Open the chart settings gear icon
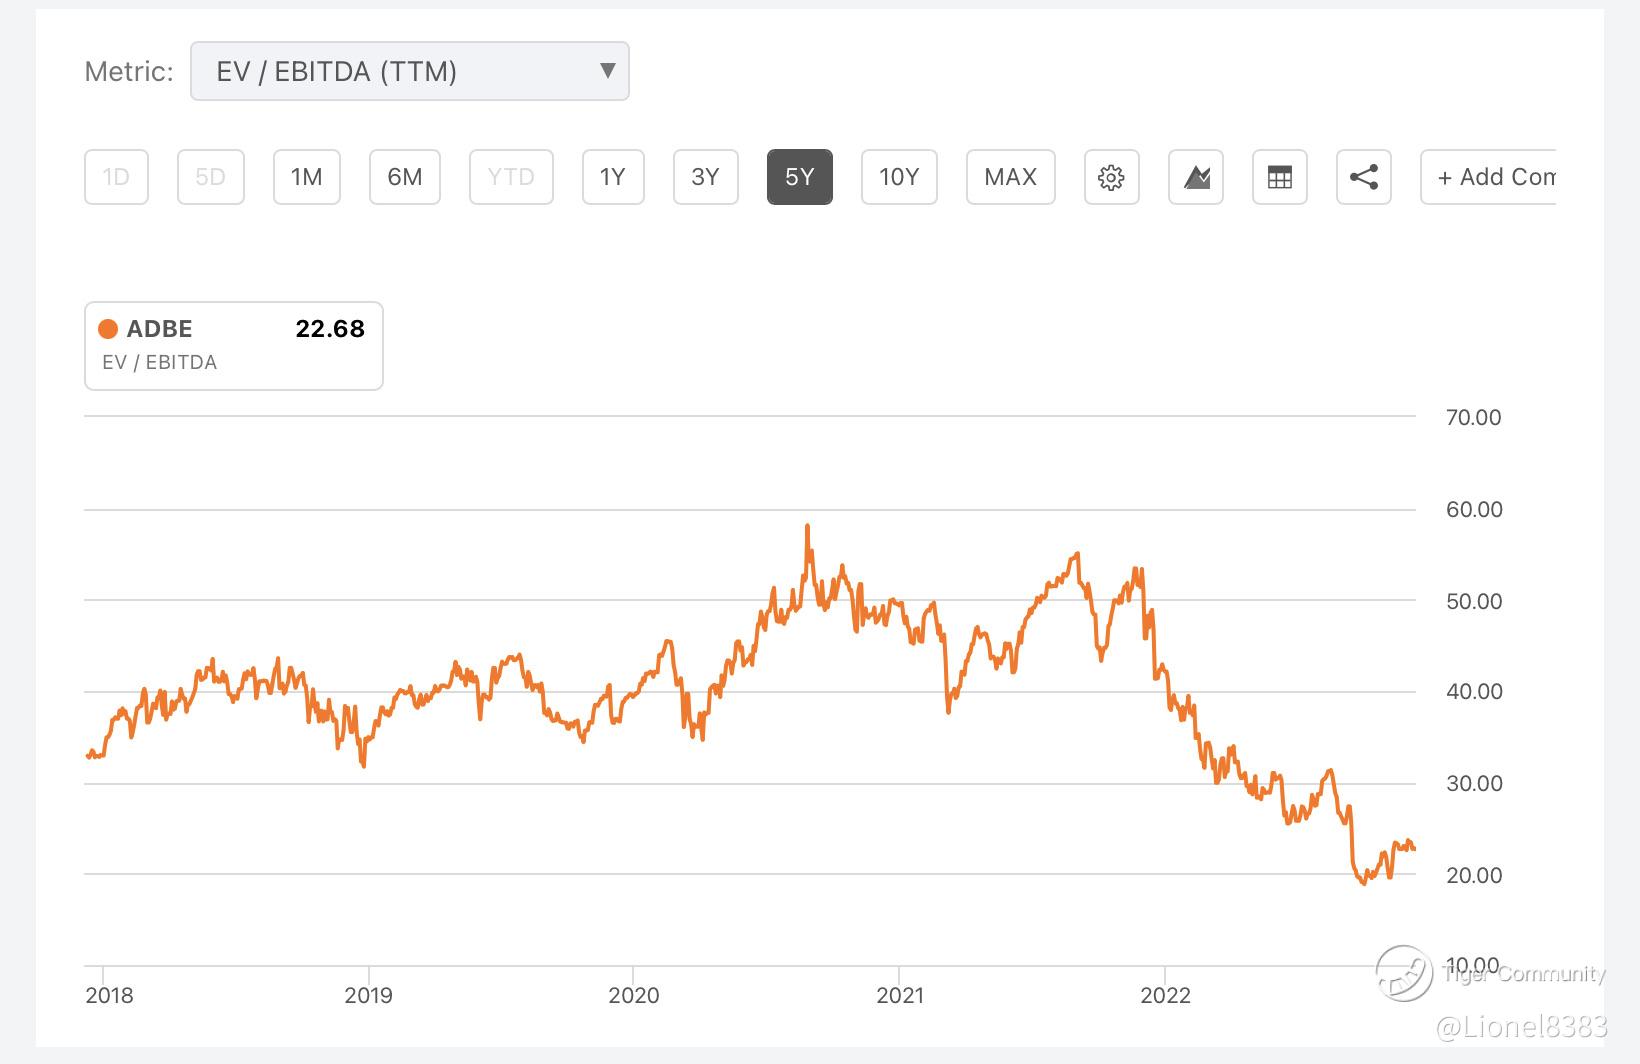 (1111, 177)
